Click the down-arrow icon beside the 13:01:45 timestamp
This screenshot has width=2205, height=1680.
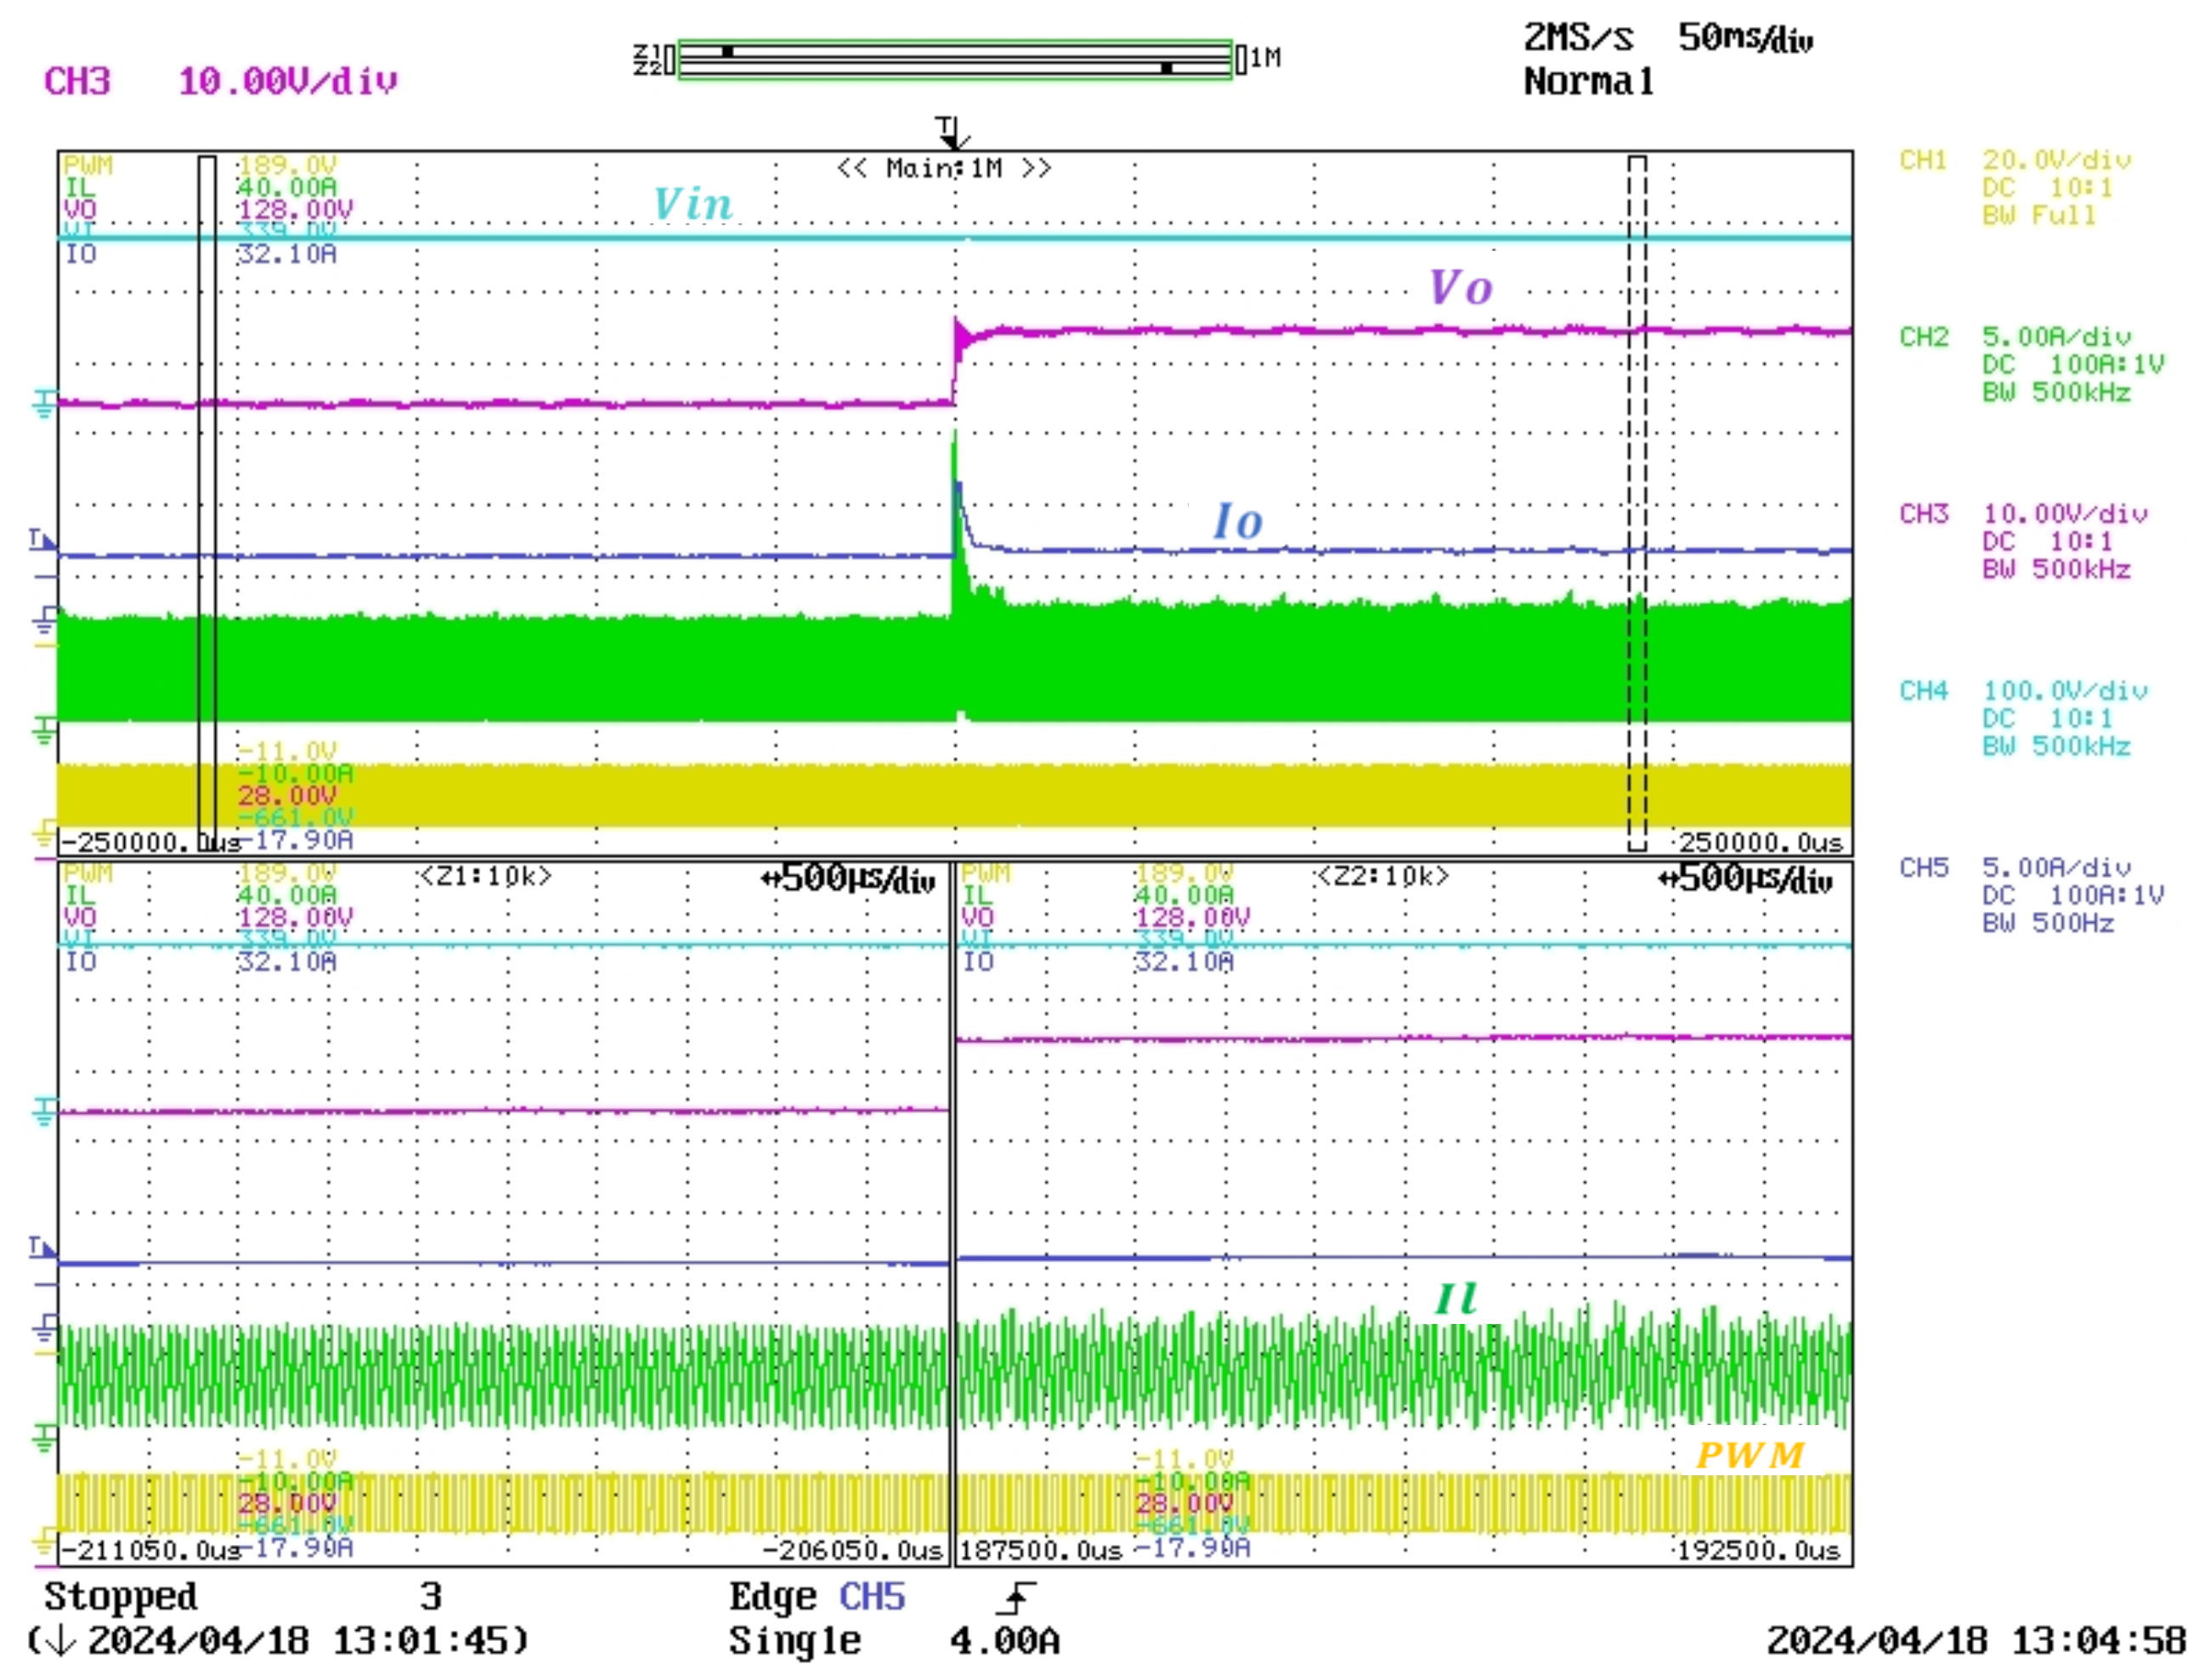pyautogui.click(x=60, y=1642)
